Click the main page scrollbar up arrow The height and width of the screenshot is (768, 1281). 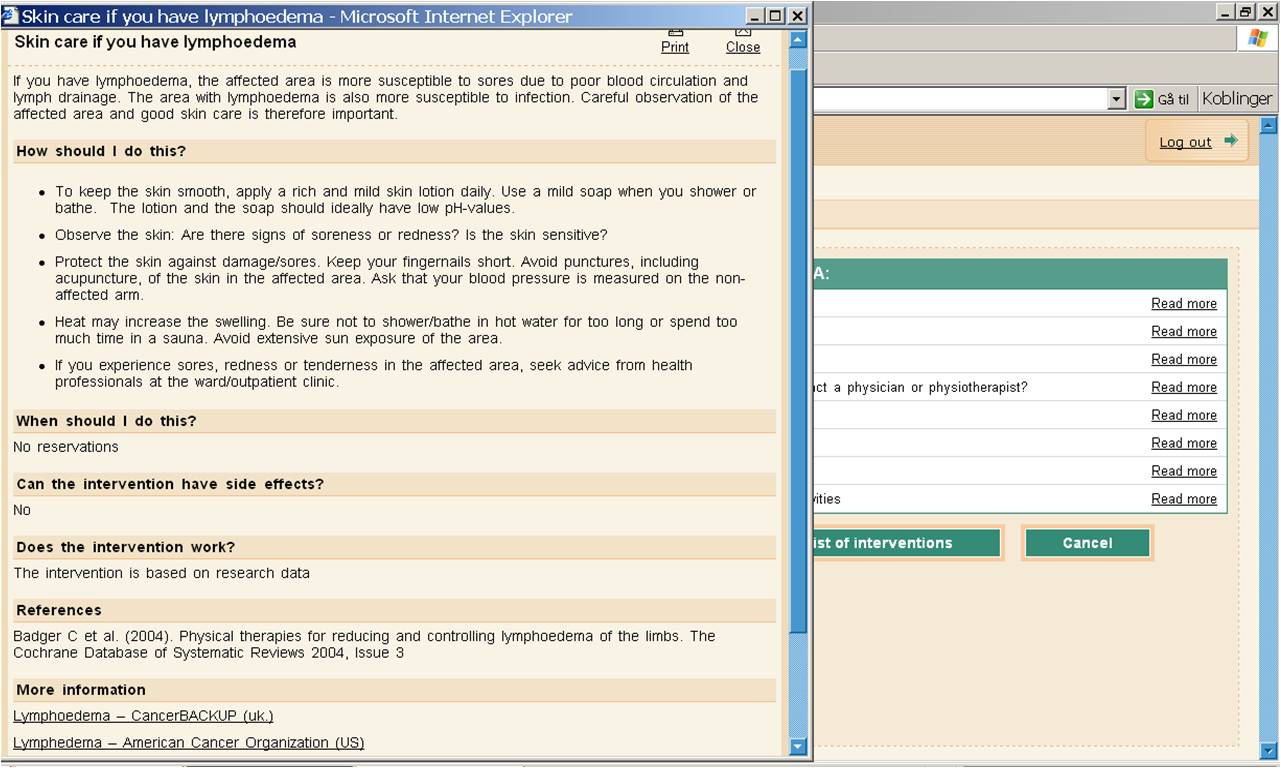(1269, 126)
